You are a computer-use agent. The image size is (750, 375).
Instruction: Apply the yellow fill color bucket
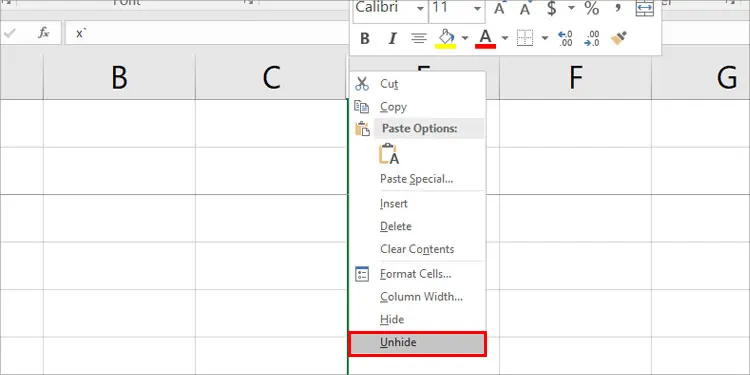446,39
